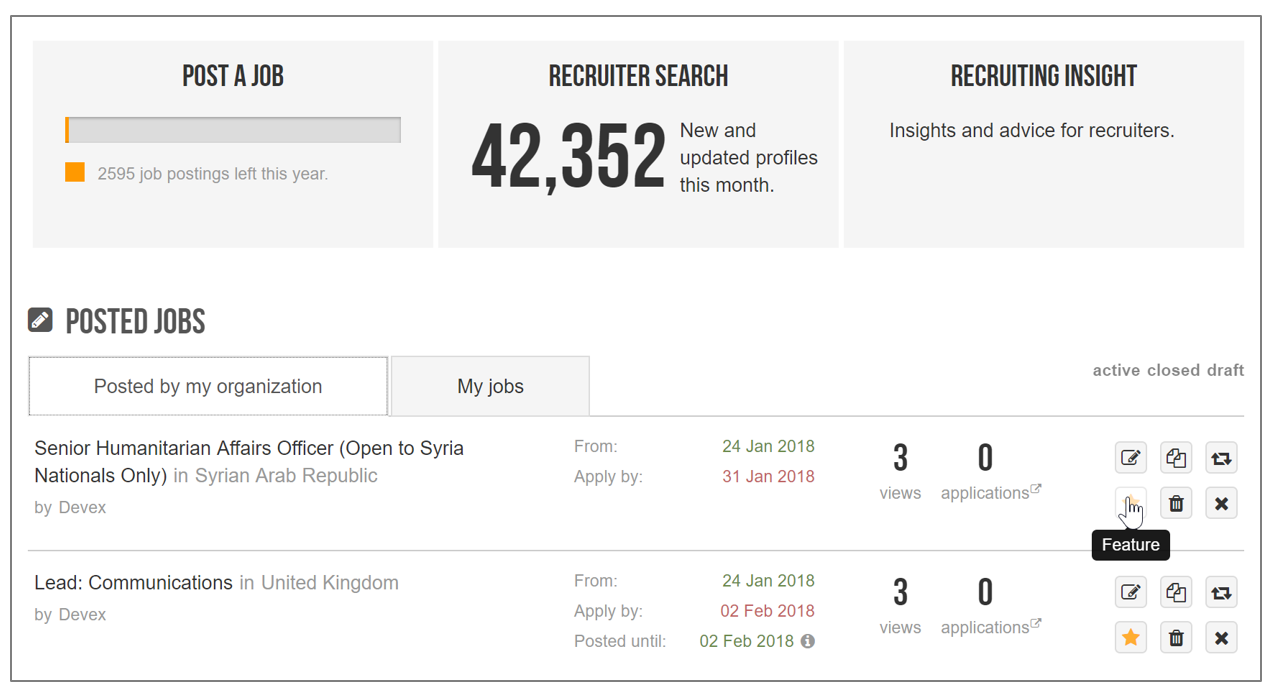Delete the Lead: Communications job
The width and height of the screenshot is (1270, 687).
click(1176, 637)
